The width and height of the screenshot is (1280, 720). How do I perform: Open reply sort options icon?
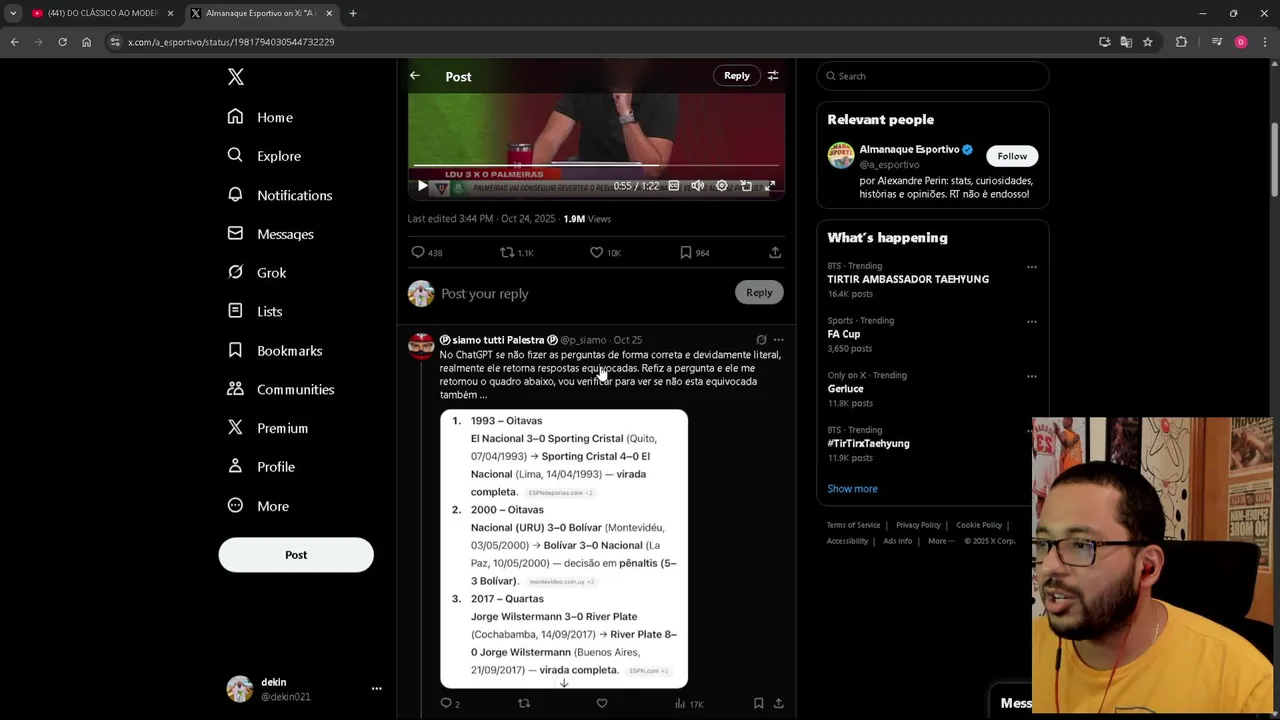pos(773,76)
